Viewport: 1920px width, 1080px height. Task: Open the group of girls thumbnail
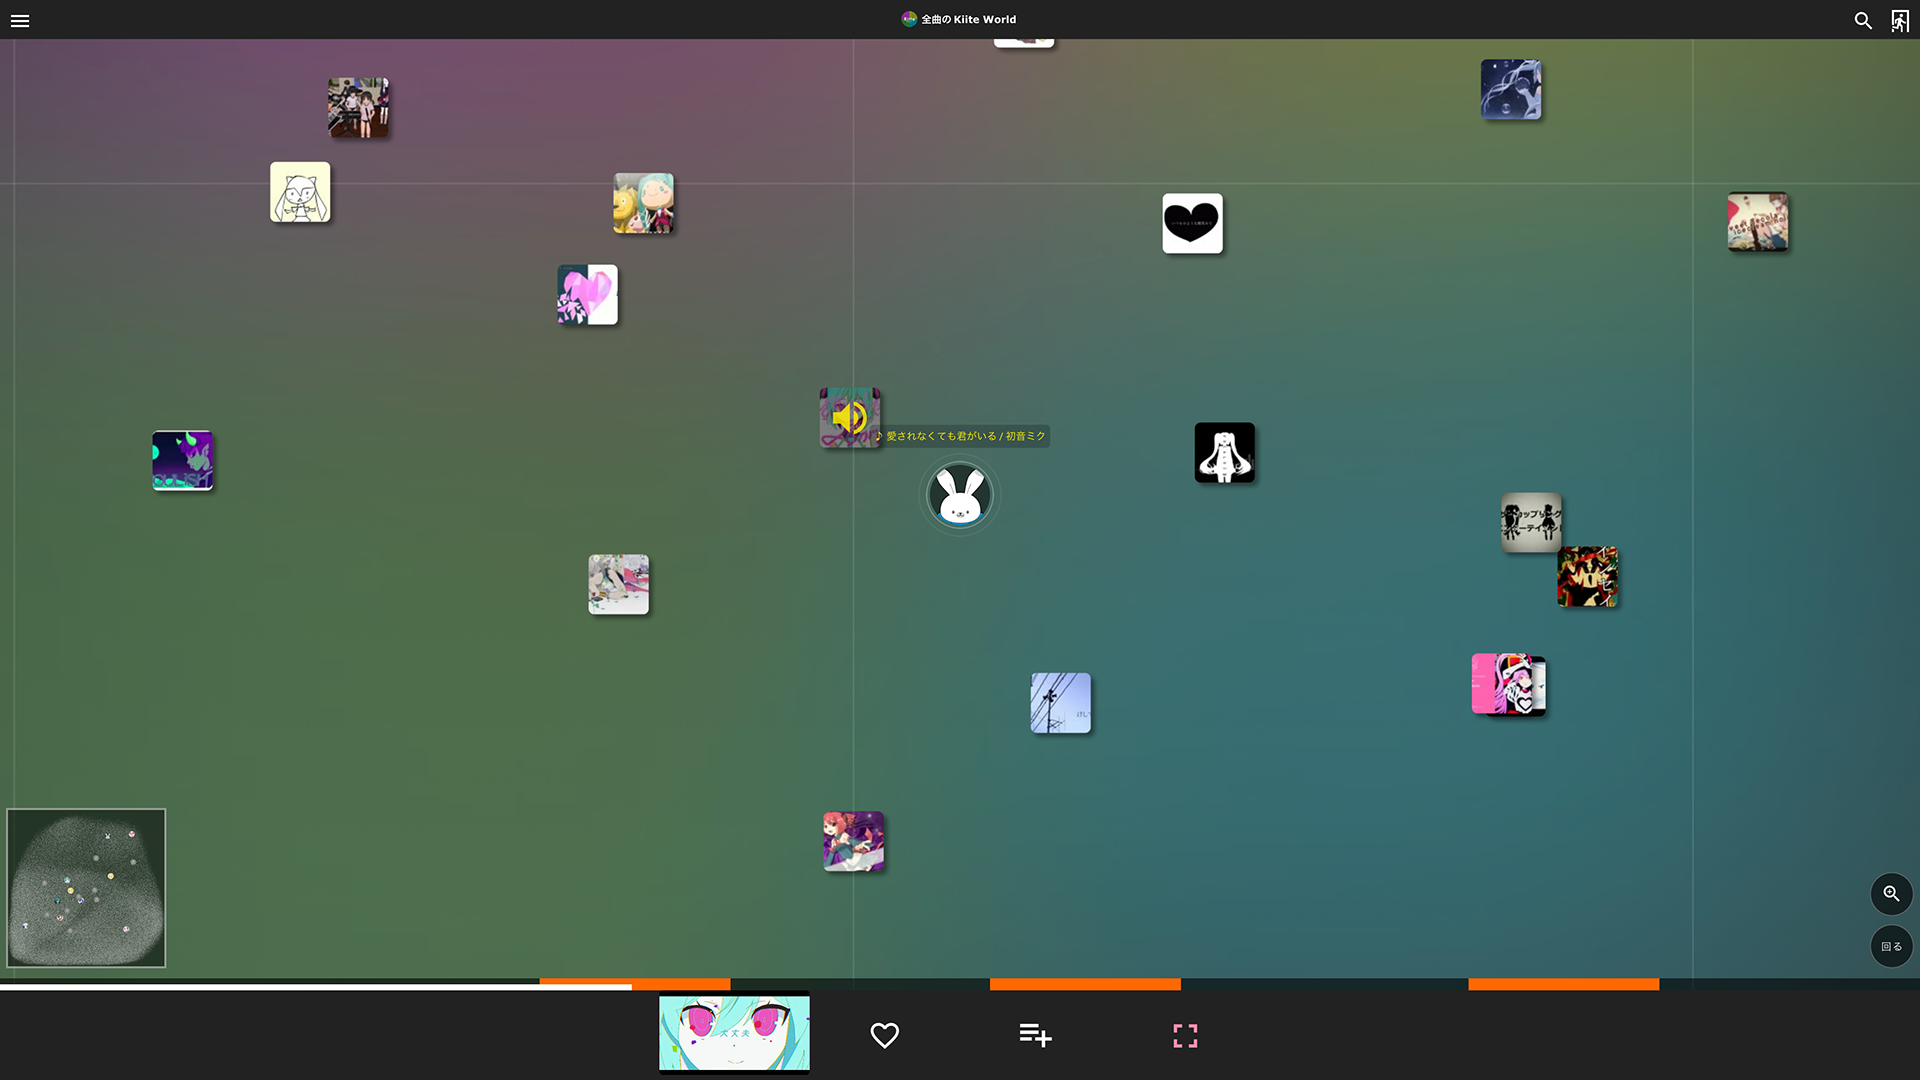358,107
